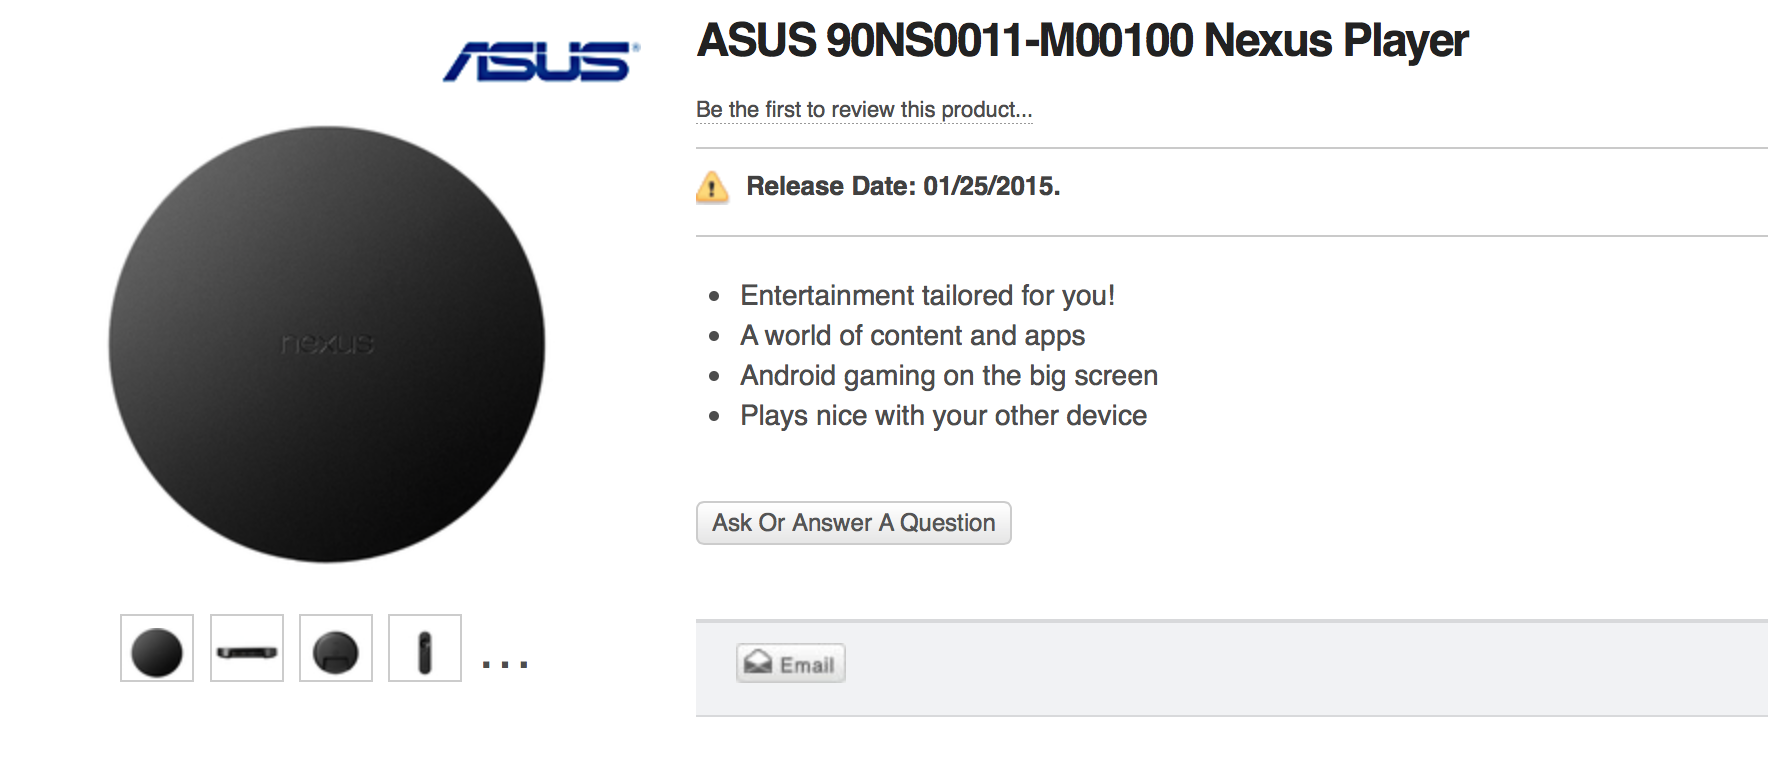The height and width of the screenshot is (764, 1788).
Task: Click 'Plays nice with your other device' bullet
Action: tap(943, 416)
